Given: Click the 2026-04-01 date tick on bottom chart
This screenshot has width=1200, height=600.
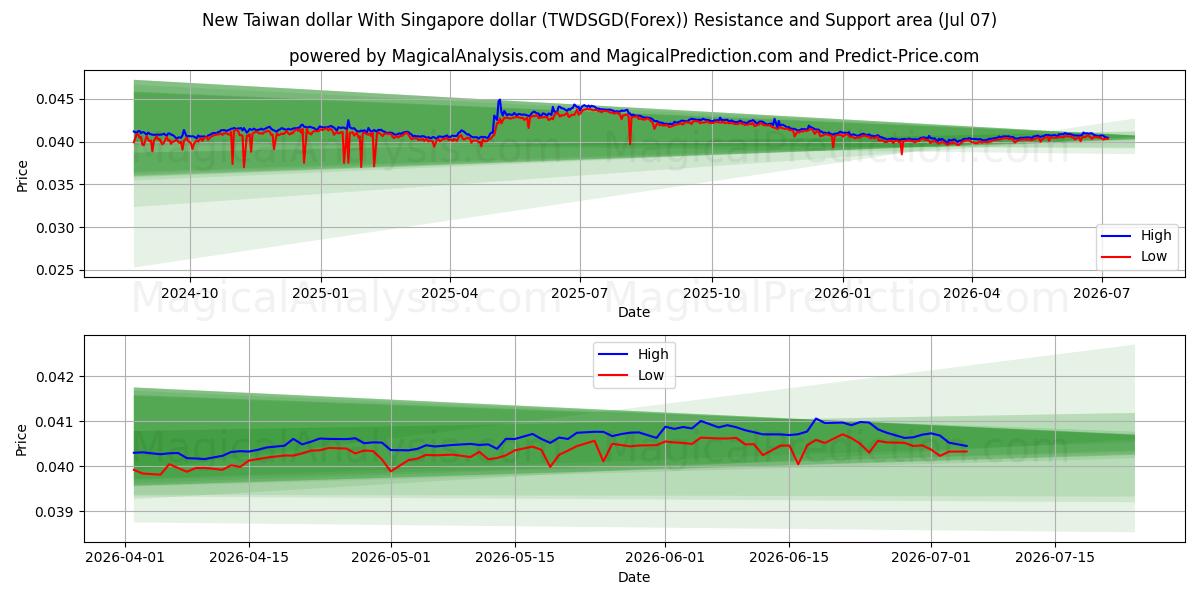Looking at the screenshot, I should coord(125,558).
